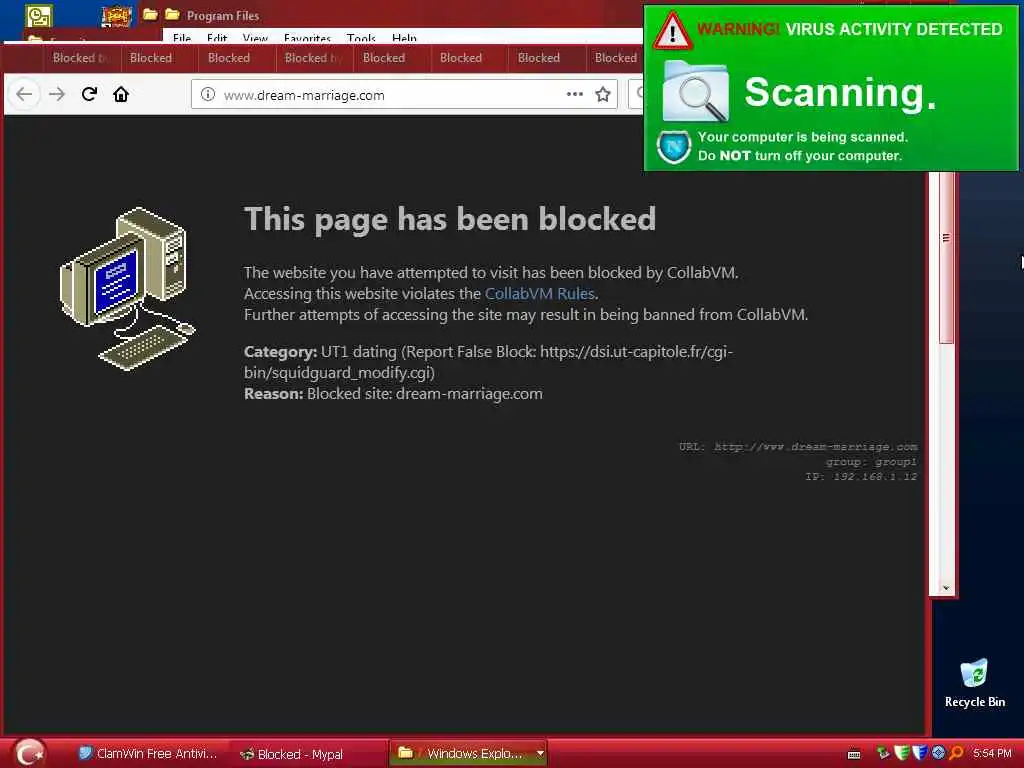Open the Favorites menu in Explorer window

tap(307, 38)
